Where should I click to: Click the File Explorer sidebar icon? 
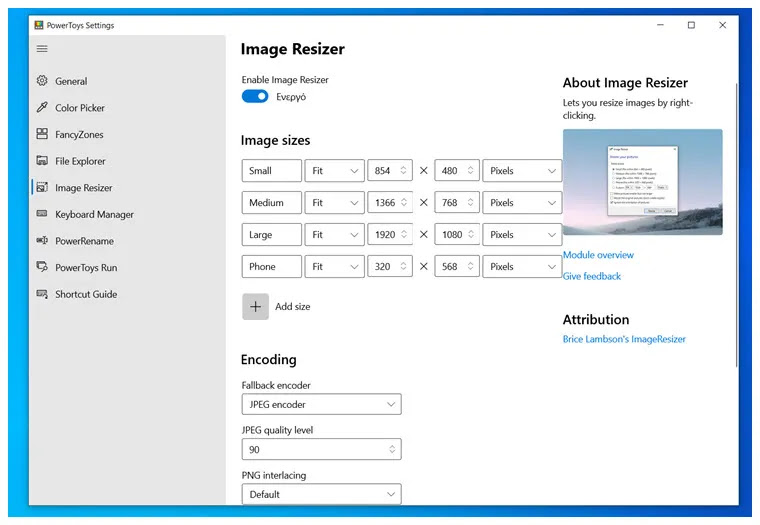tap(42, 160)
